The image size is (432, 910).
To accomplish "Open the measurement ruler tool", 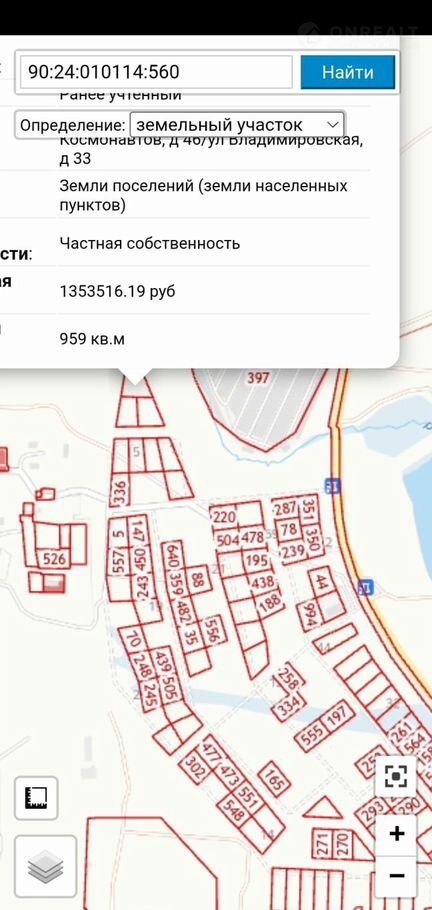I will 36,798.
